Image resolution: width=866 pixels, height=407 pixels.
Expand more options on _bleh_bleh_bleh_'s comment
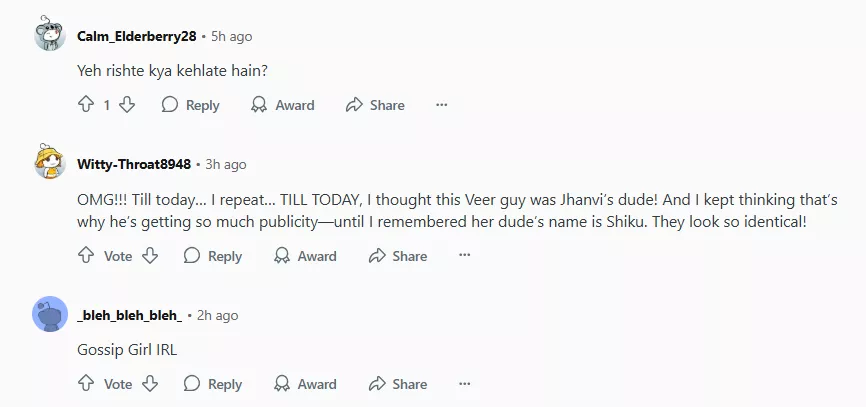pyautogui.click(x=464, y=384)
